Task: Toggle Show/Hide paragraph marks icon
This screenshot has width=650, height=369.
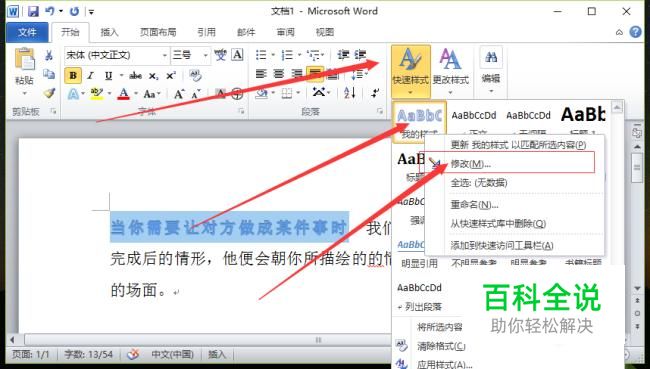Action: click(375, 93)
